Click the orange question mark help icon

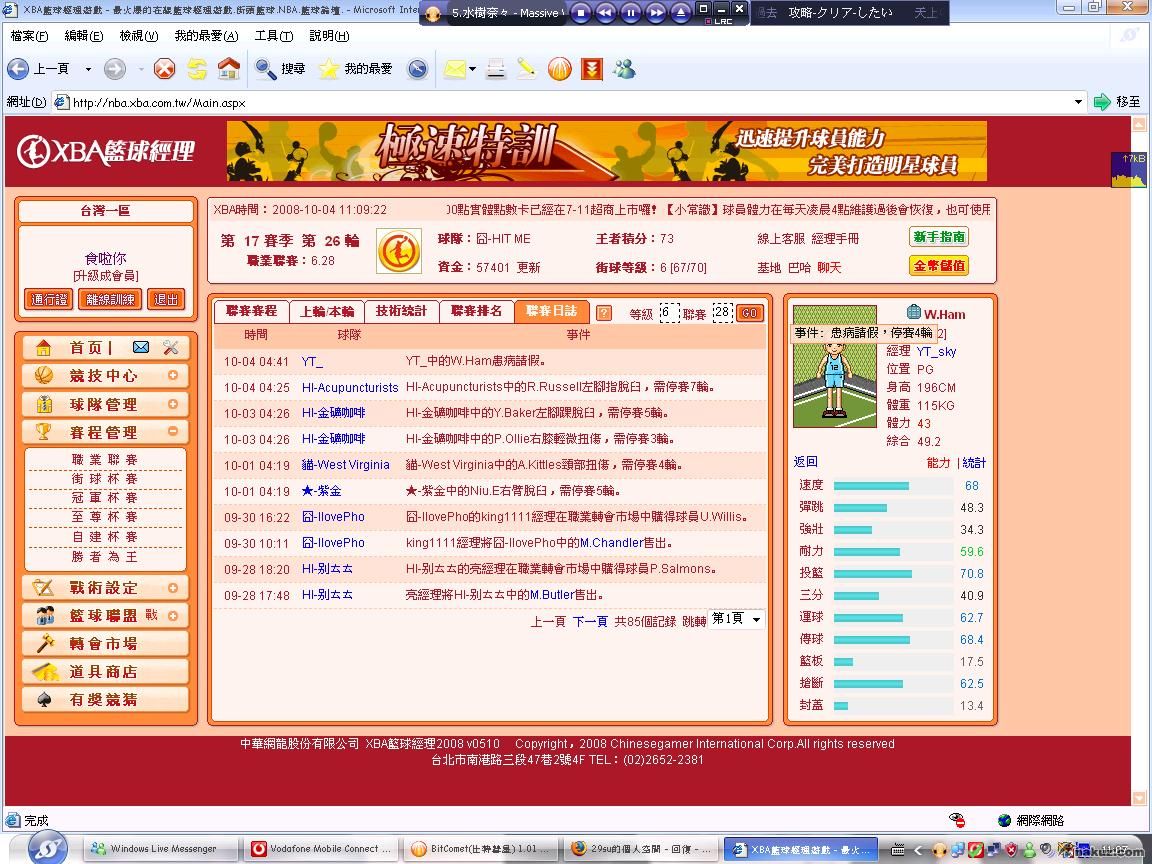click(x=603, y=313)
